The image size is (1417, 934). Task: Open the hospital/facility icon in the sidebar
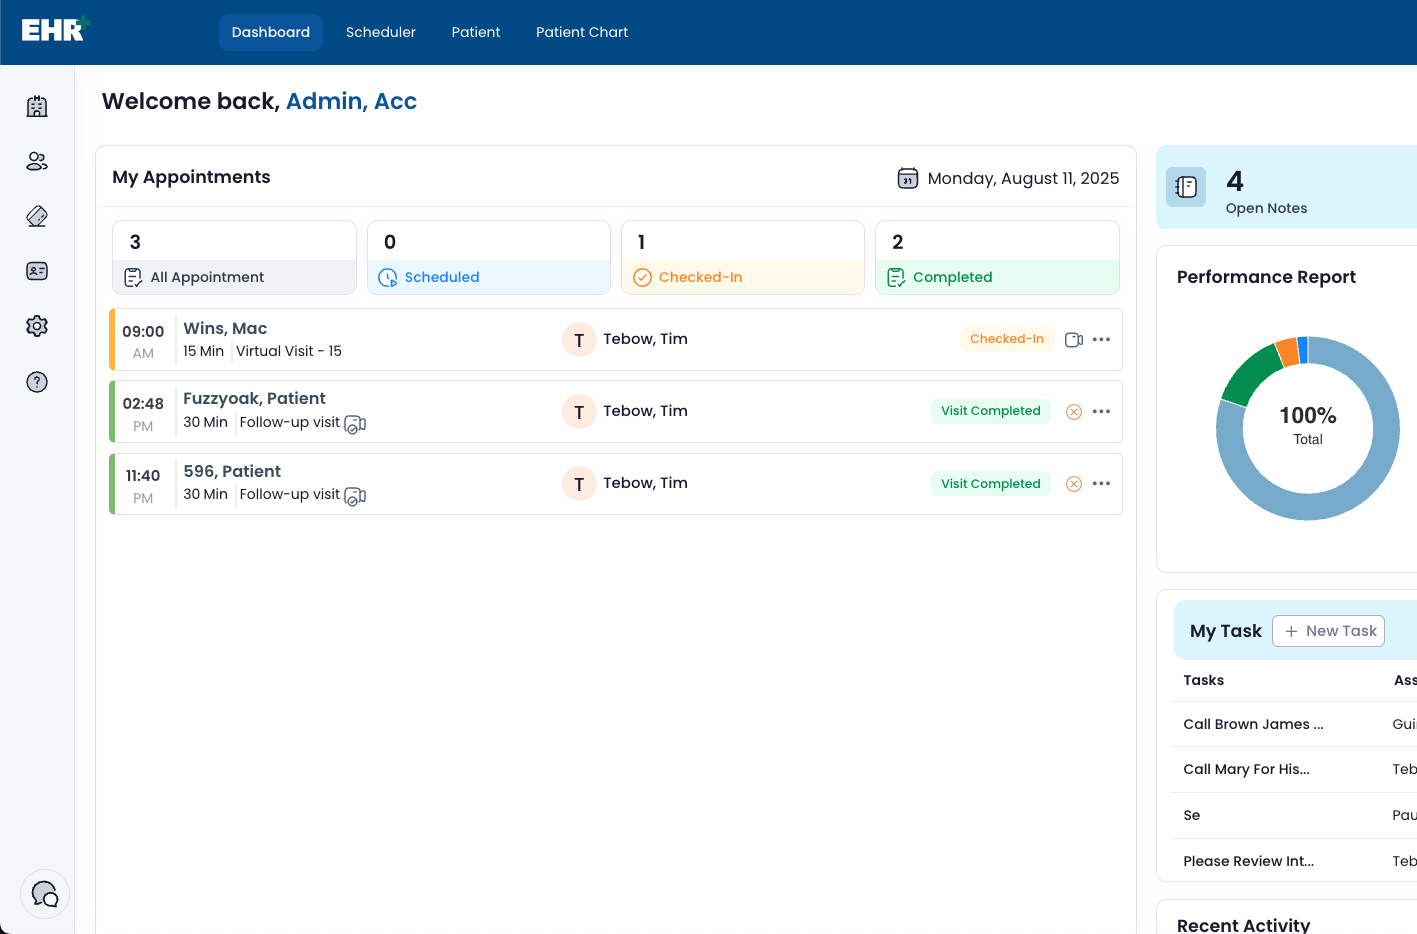click(37, 106)
